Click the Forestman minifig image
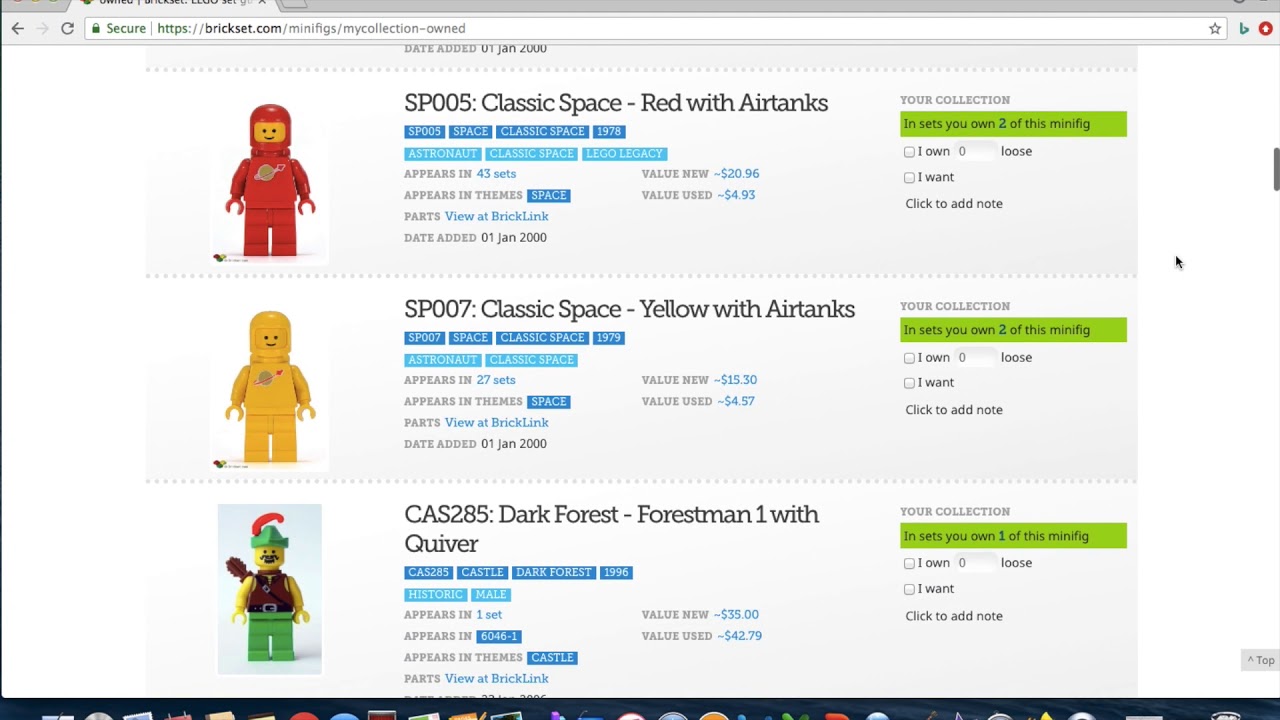This screenshot has width=1280, height=720. 270,589
